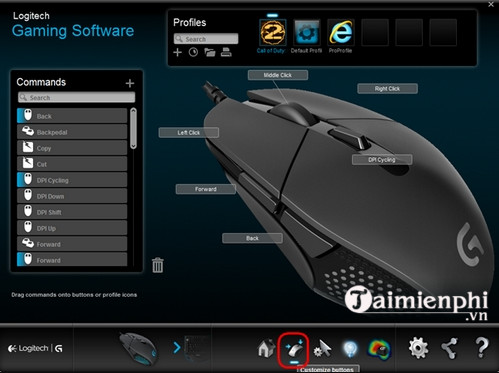Image resolution: width=499 pixels, height=373 pixels.
Task: Select the Back command in the list
Action: tap(72, 116)
